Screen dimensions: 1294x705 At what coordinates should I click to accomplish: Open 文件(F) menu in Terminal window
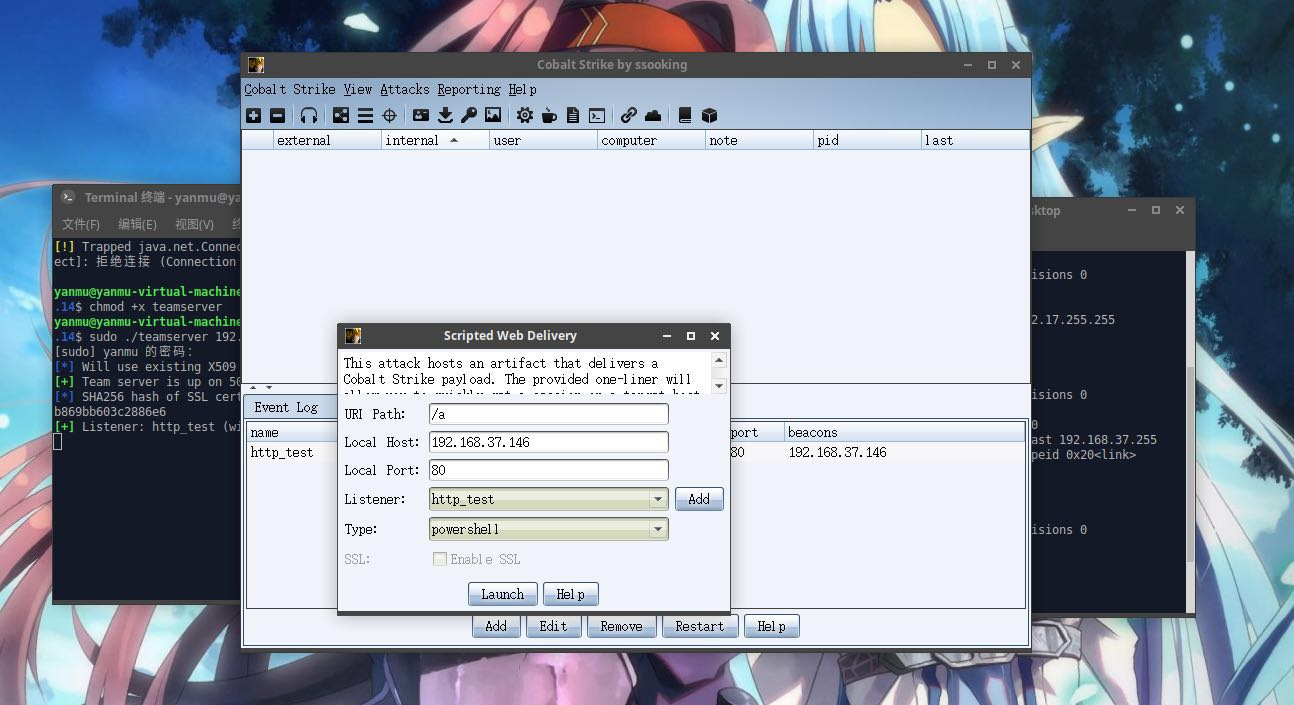[81, 224]
